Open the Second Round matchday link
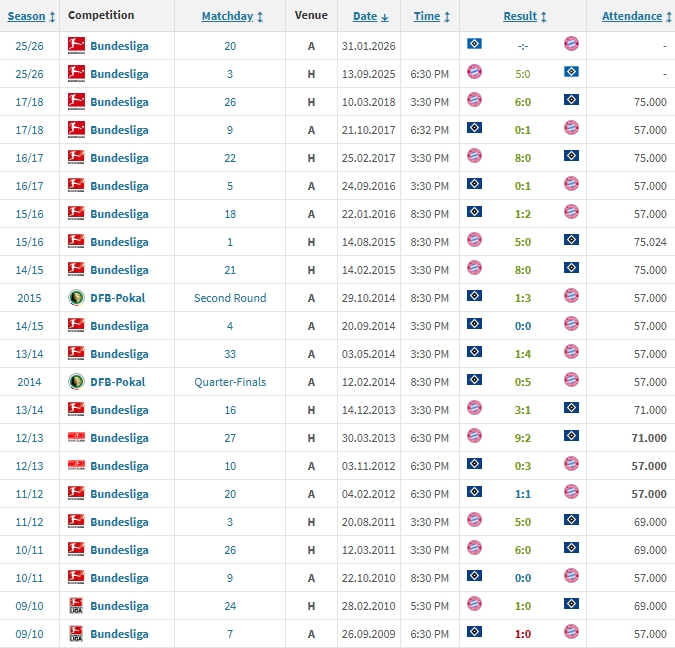Screen dimensions: 675x648 230,297
